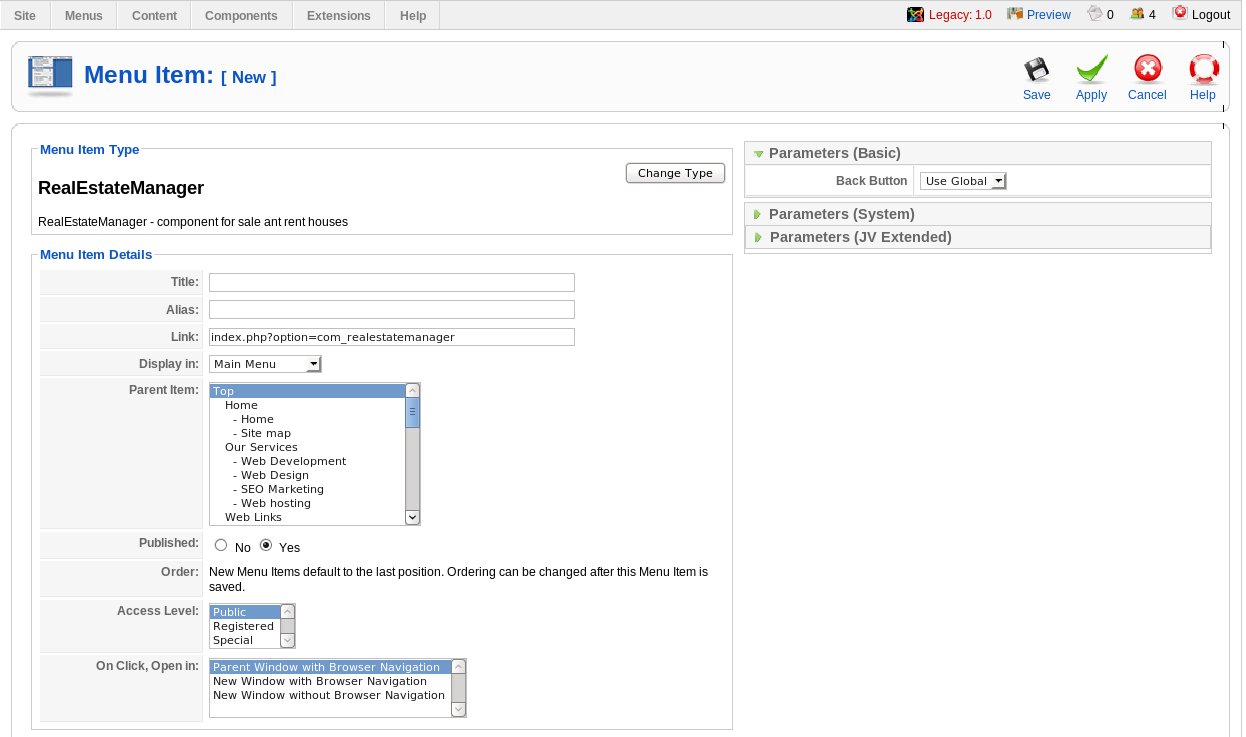Click the Access Level list down scroll arrow

pyautogui.click(x=287, y=640)
